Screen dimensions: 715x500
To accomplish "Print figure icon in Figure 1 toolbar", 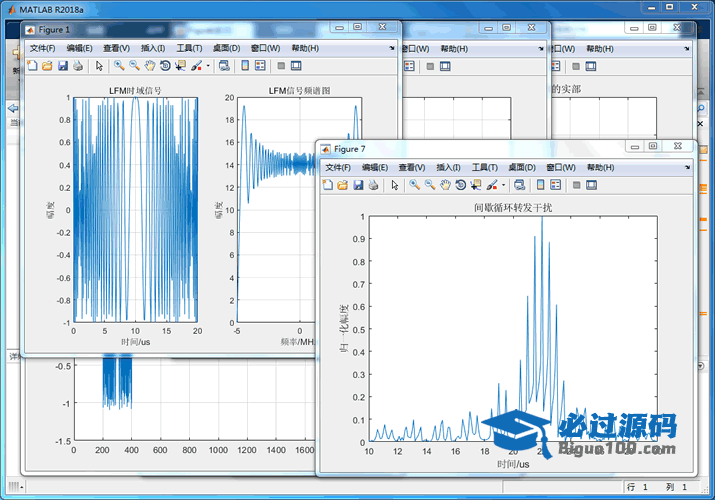I will click(x=78, y=66).
